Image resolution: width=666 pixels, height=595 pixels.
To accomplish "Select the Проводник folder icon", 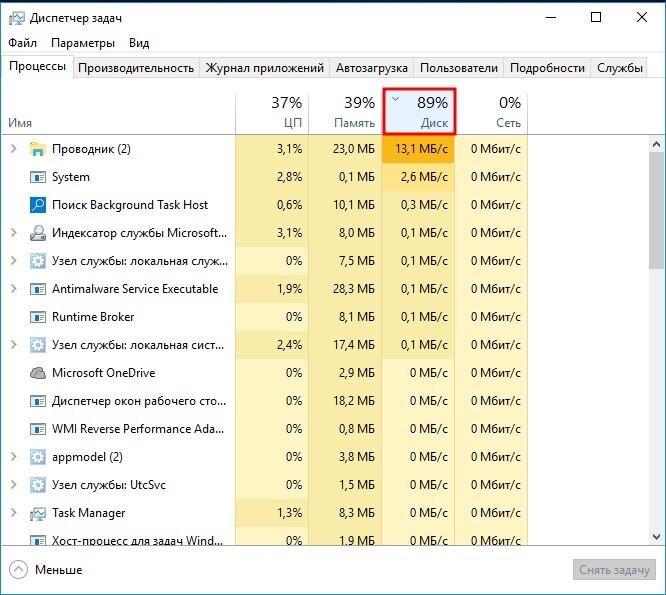I will click(38, 149).
